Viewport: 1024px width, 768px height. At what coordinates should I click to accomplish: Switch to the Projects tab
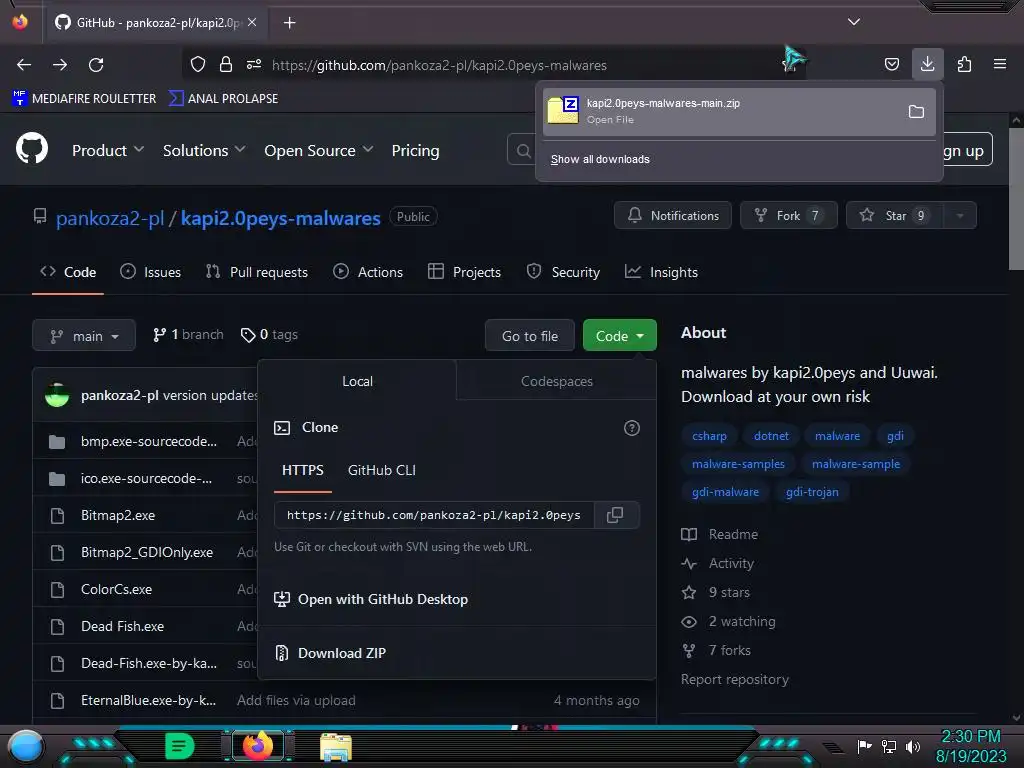[x=464, y=272]
